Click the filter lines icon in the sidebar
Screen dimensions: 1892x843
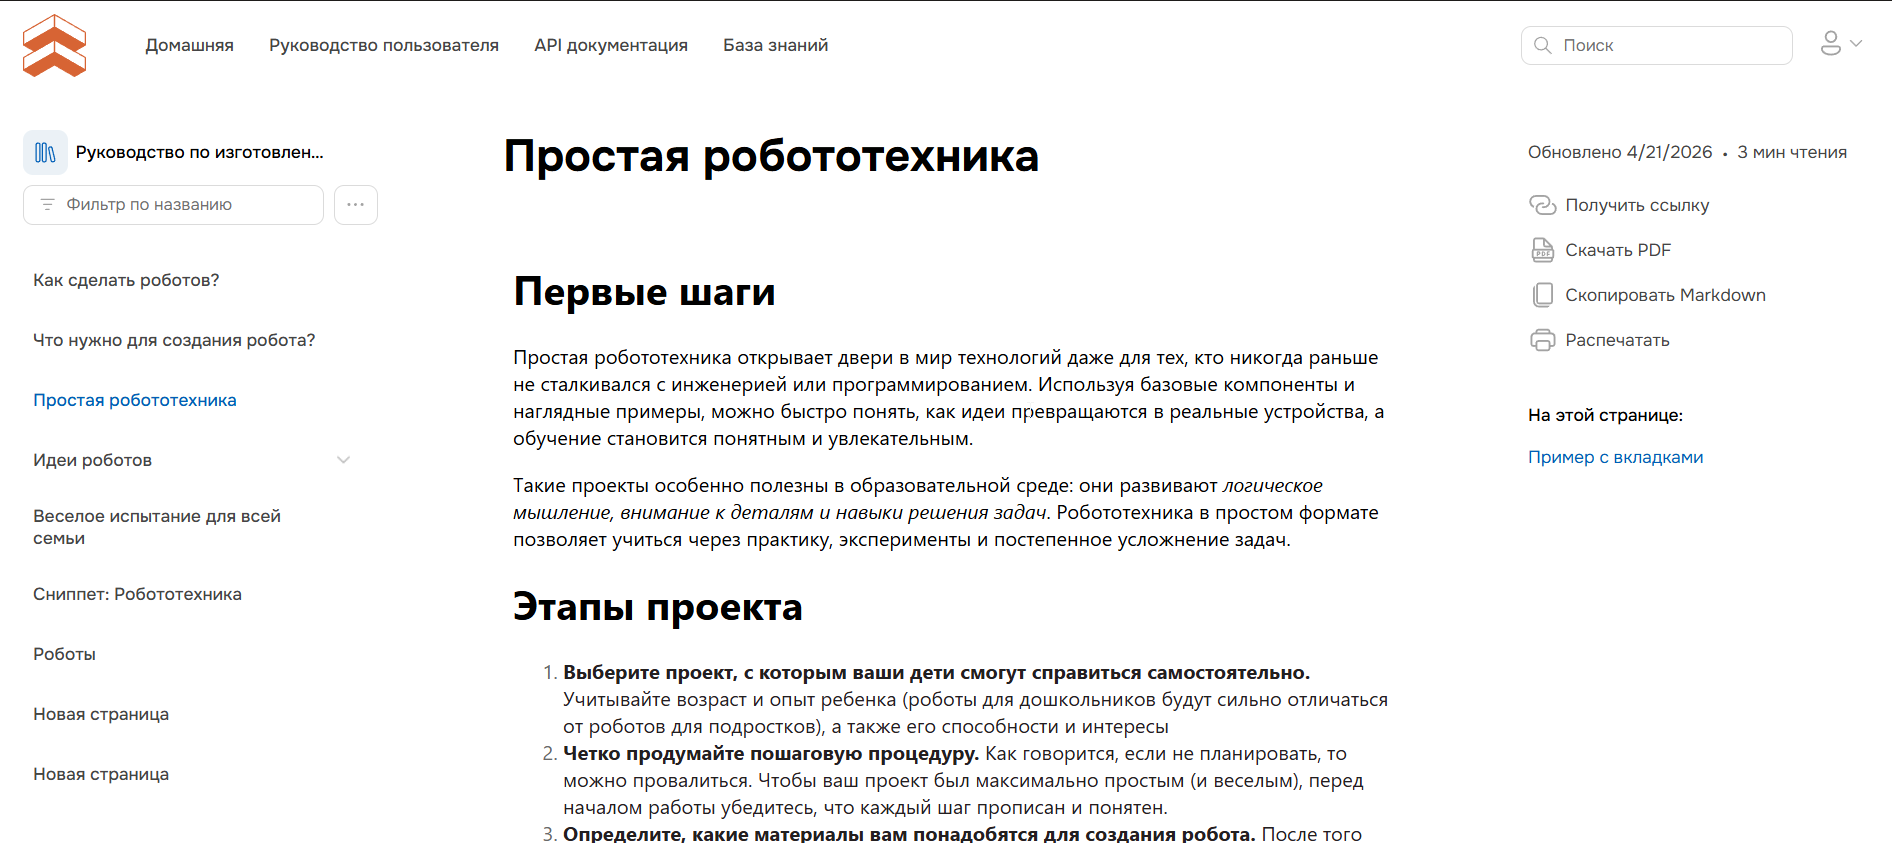47,204
